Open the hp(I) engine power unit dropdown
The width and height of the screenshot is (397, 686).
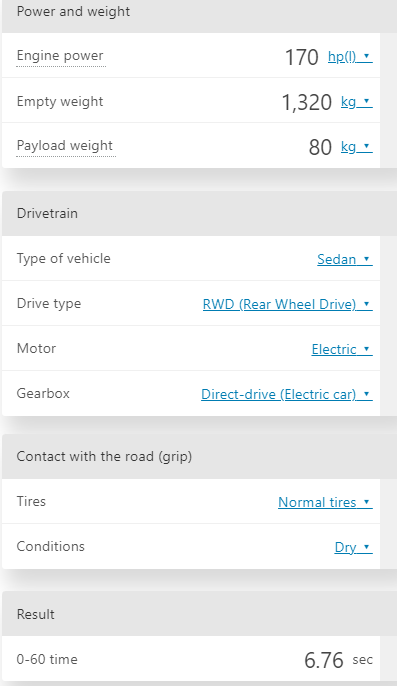coord(350,57)
